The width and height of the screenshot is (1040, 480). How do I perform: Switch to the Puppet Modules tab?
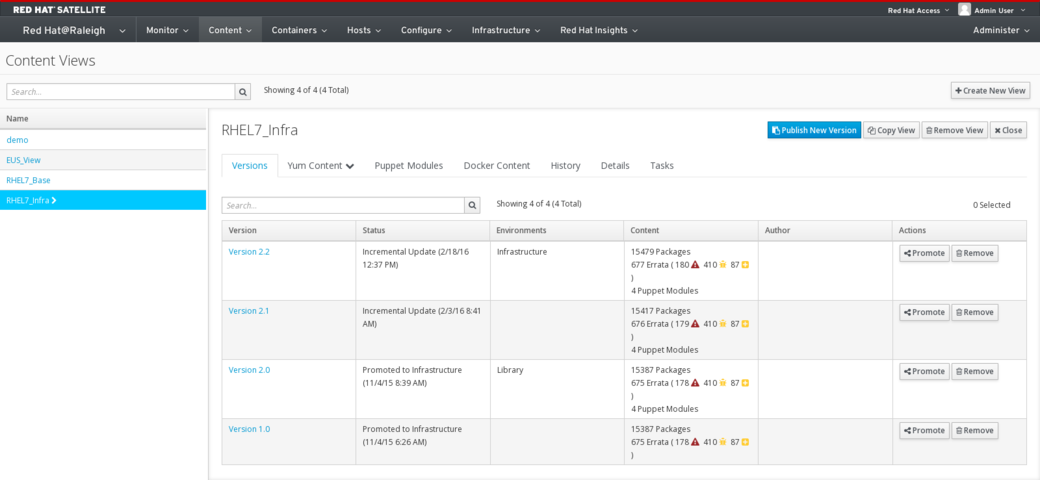409,166
